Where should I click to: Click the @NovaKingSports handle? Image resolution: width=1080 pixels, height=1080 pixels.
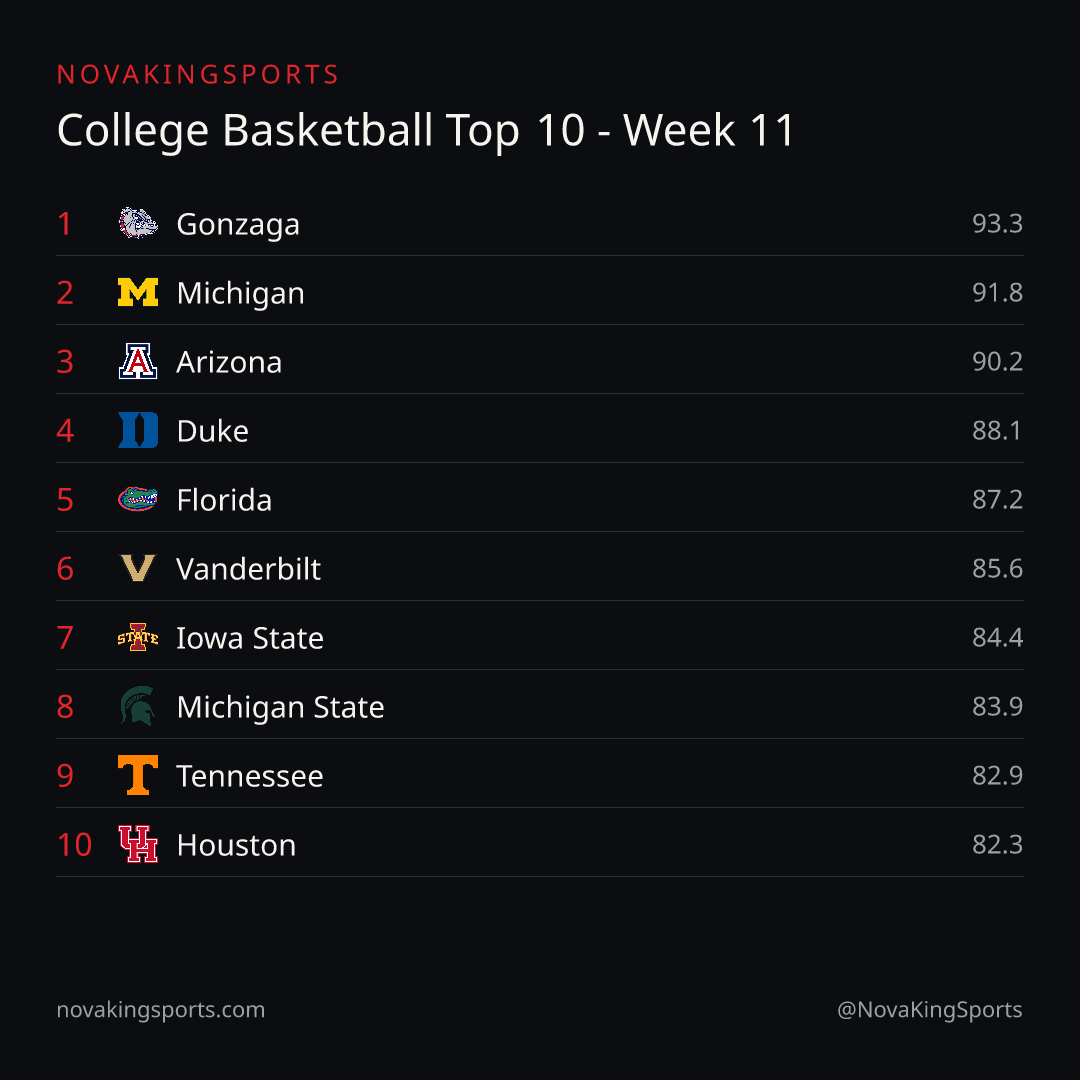tap(929, 1010)
